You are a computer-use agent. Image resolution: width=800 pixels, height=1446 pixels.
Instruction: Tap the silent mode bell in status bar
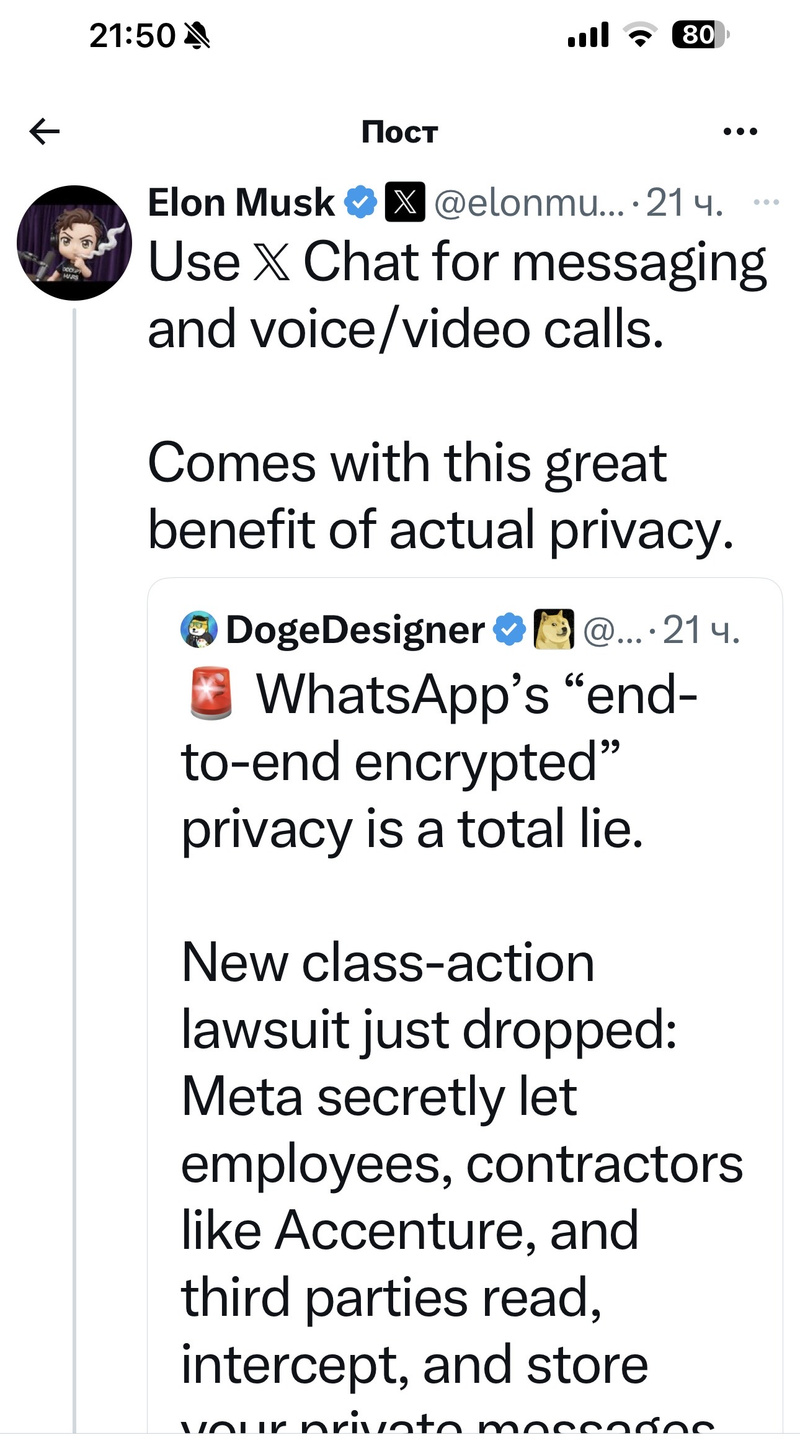click(197, 37)
